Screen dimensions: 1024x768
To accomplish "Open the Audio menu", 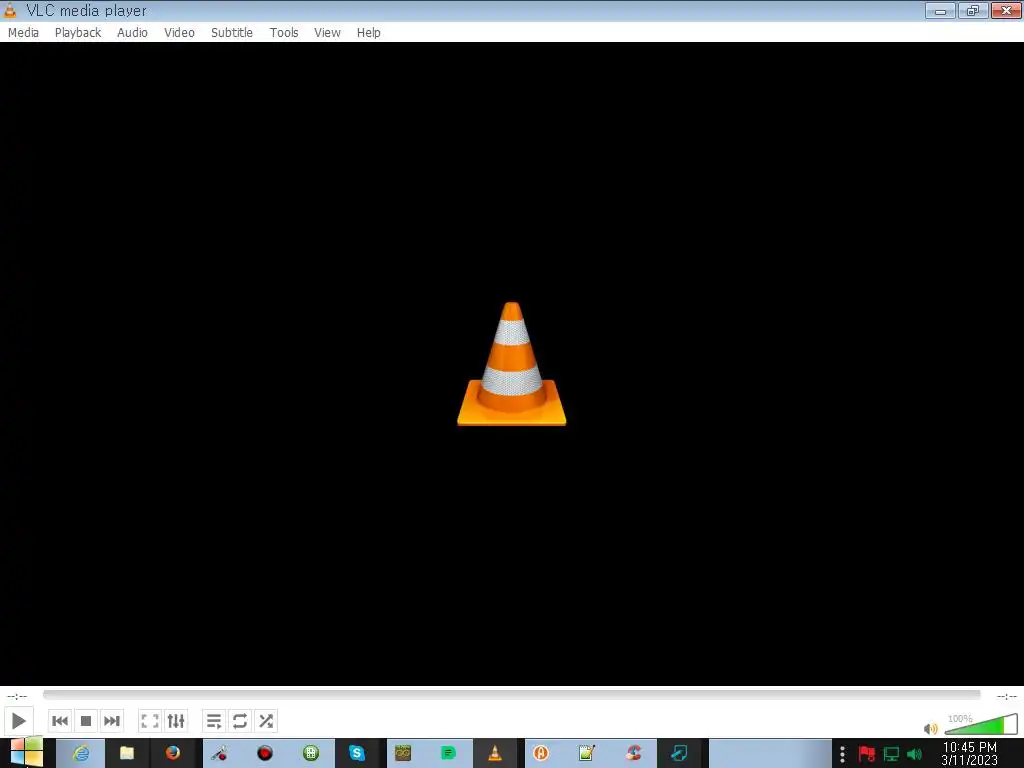I will pos(133,33).
